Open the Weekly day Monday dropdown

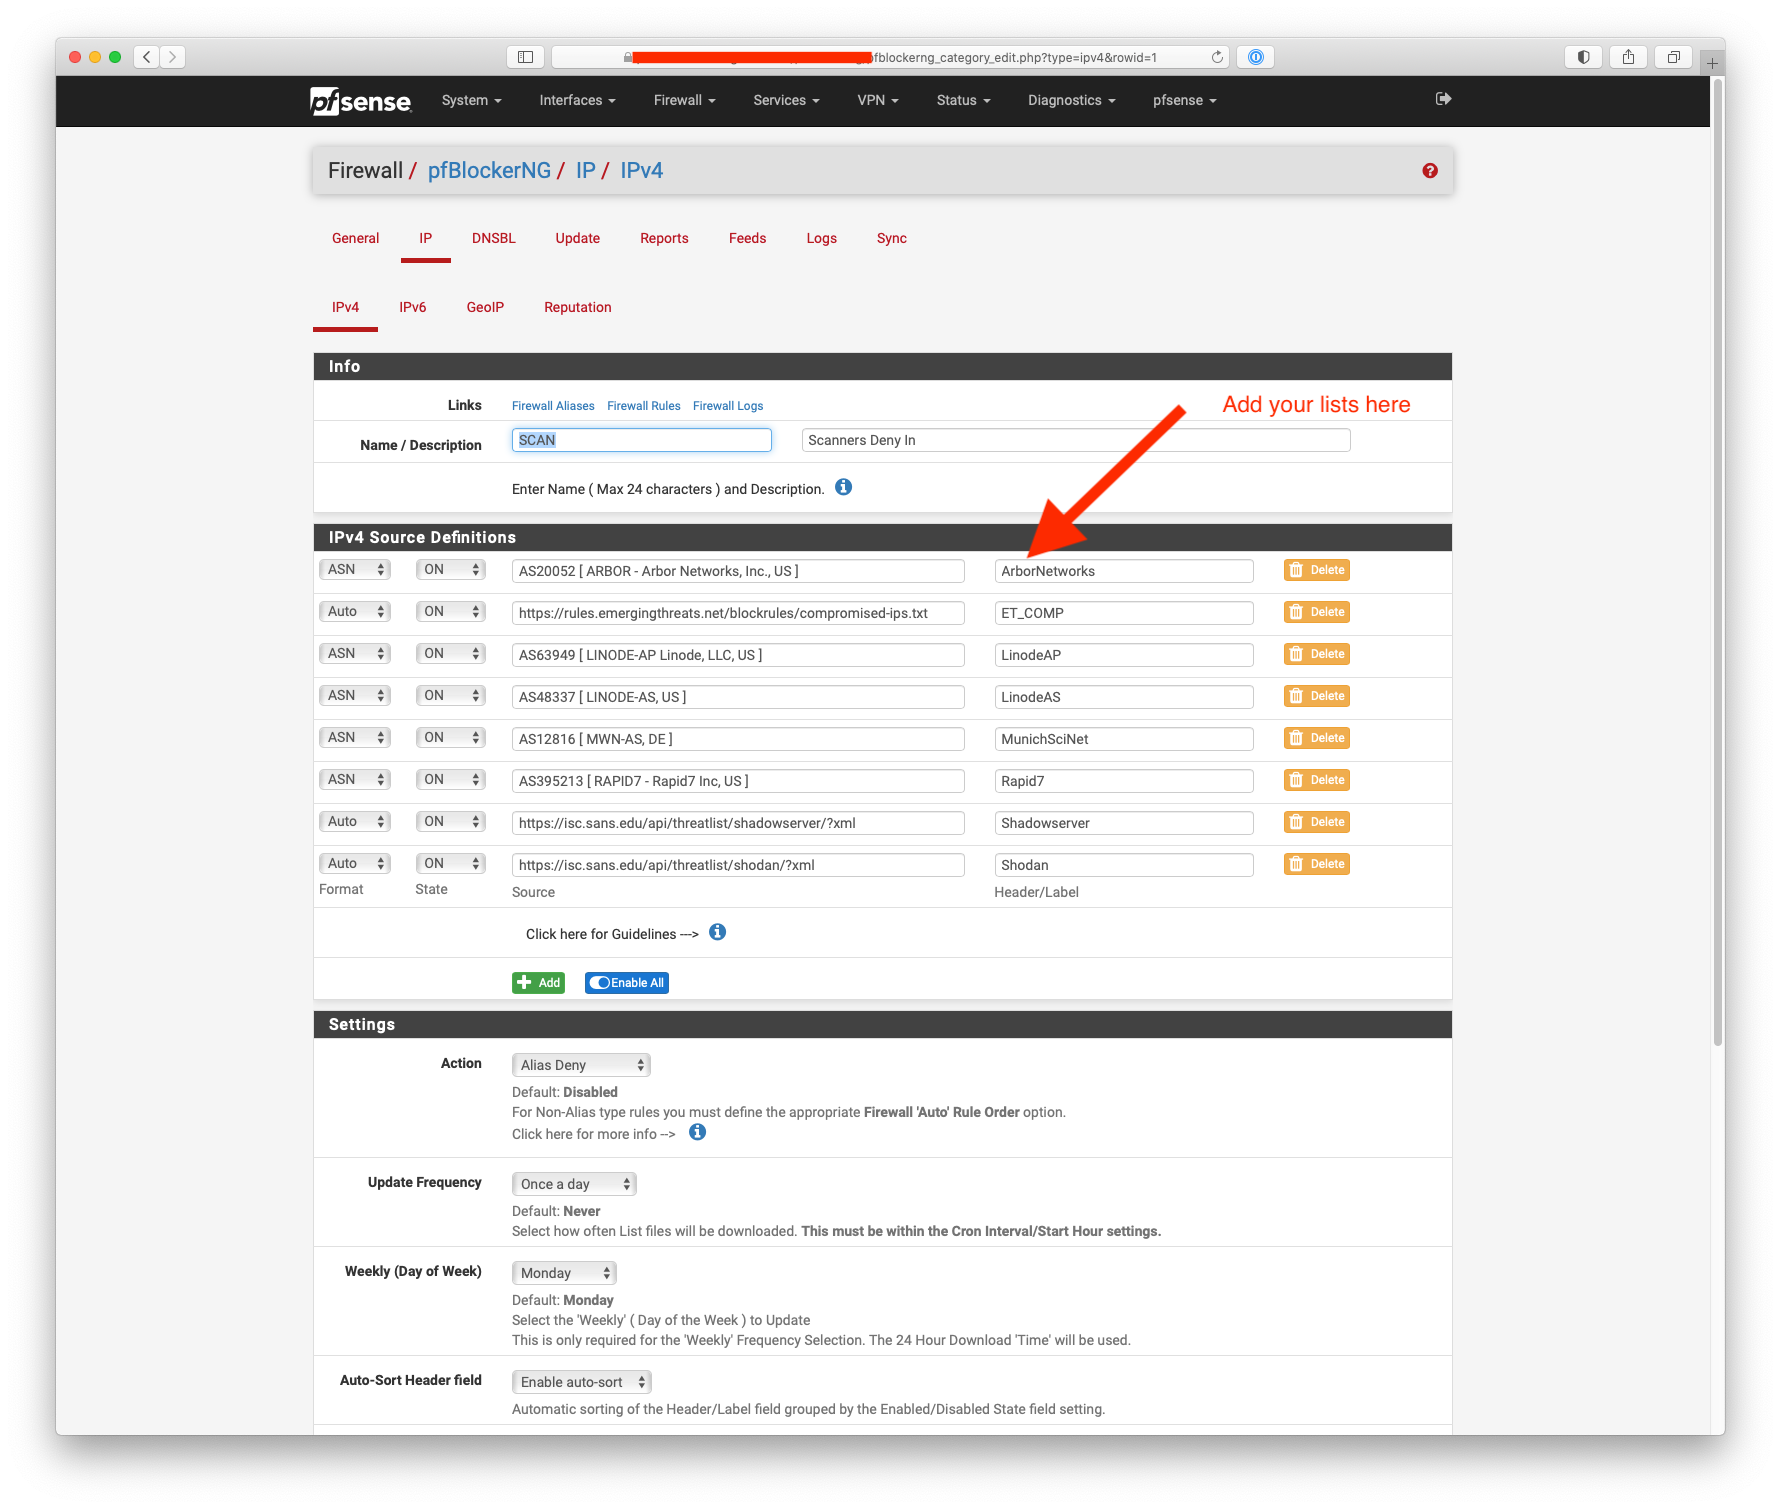(564, 1273)
